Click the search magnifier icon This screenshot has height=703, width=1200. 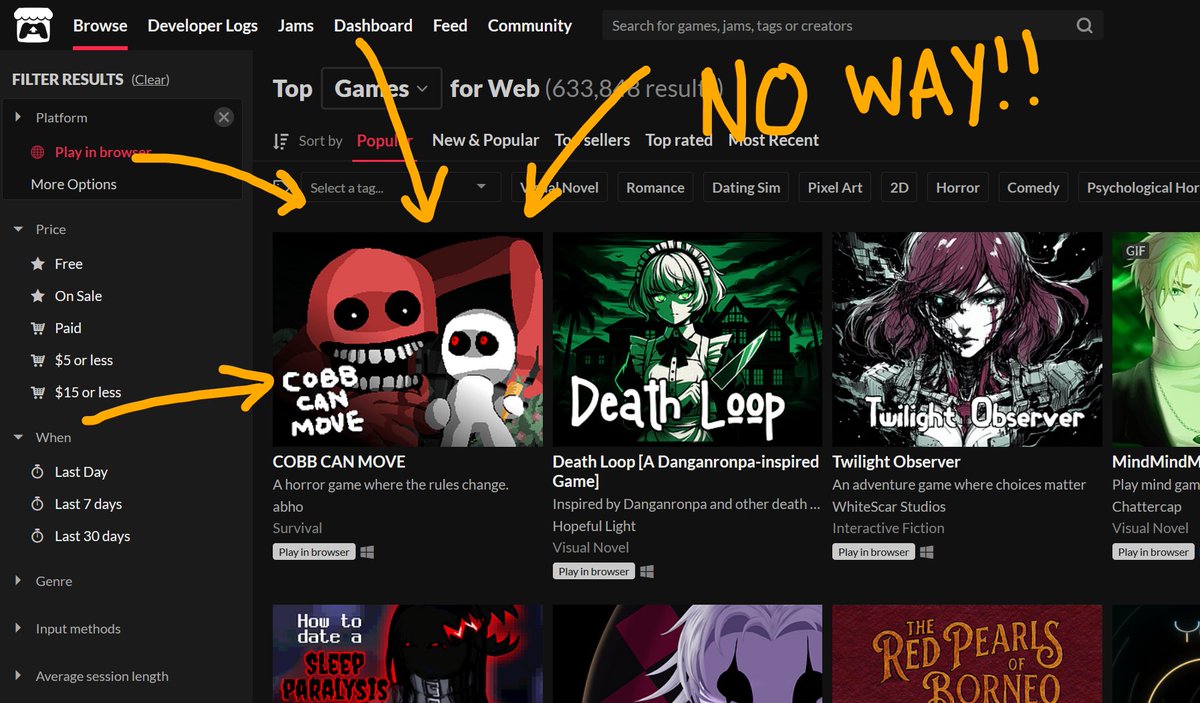(x=1085, y=26)
